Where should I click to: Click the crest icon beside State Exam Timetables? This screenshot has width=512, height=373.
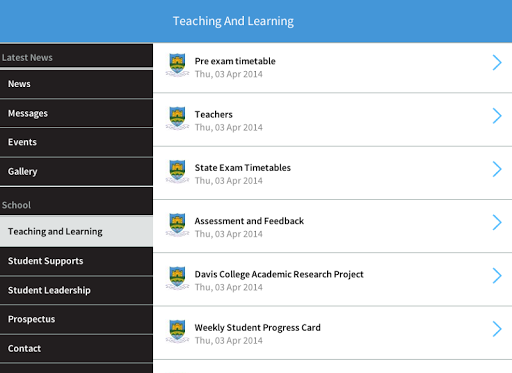click(177, 172)
